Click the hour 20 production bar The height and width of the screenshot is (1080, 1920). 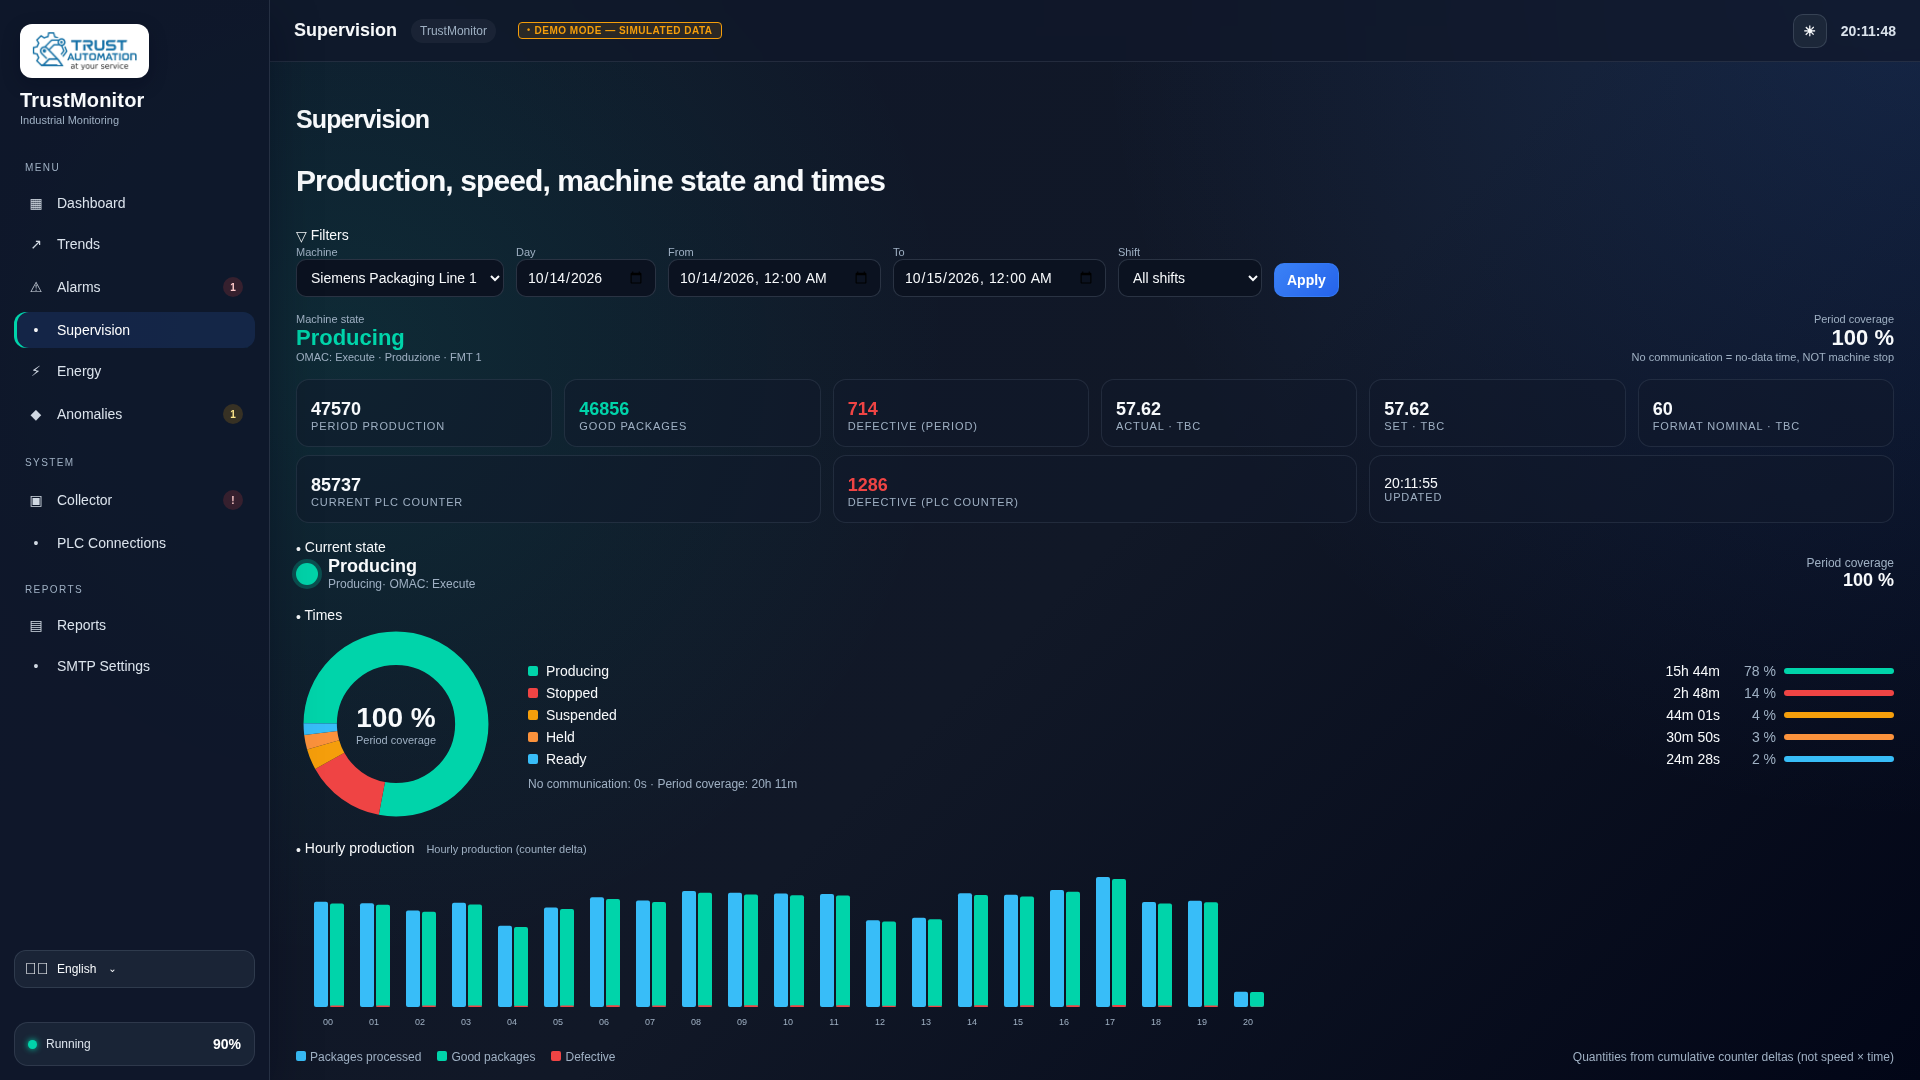click(1249, 1000)
